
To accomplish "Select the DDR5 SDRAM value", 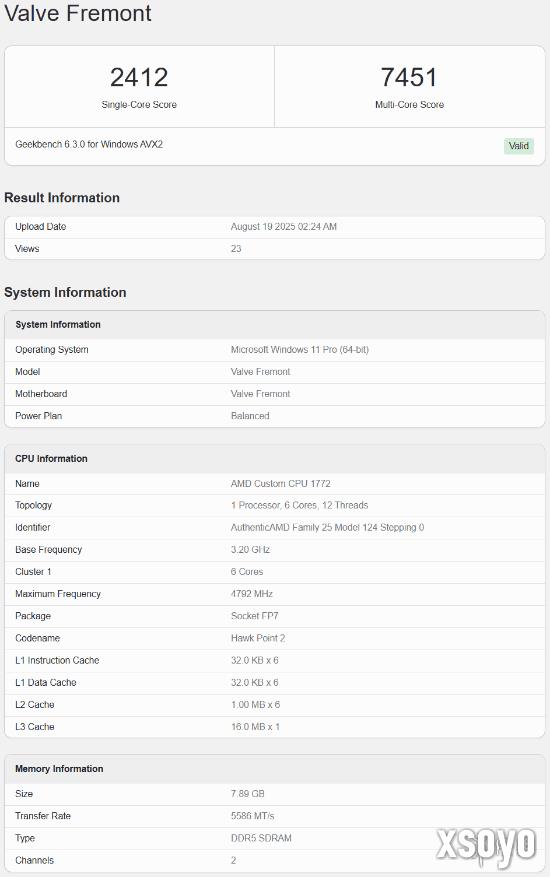I will click(261, 838).
